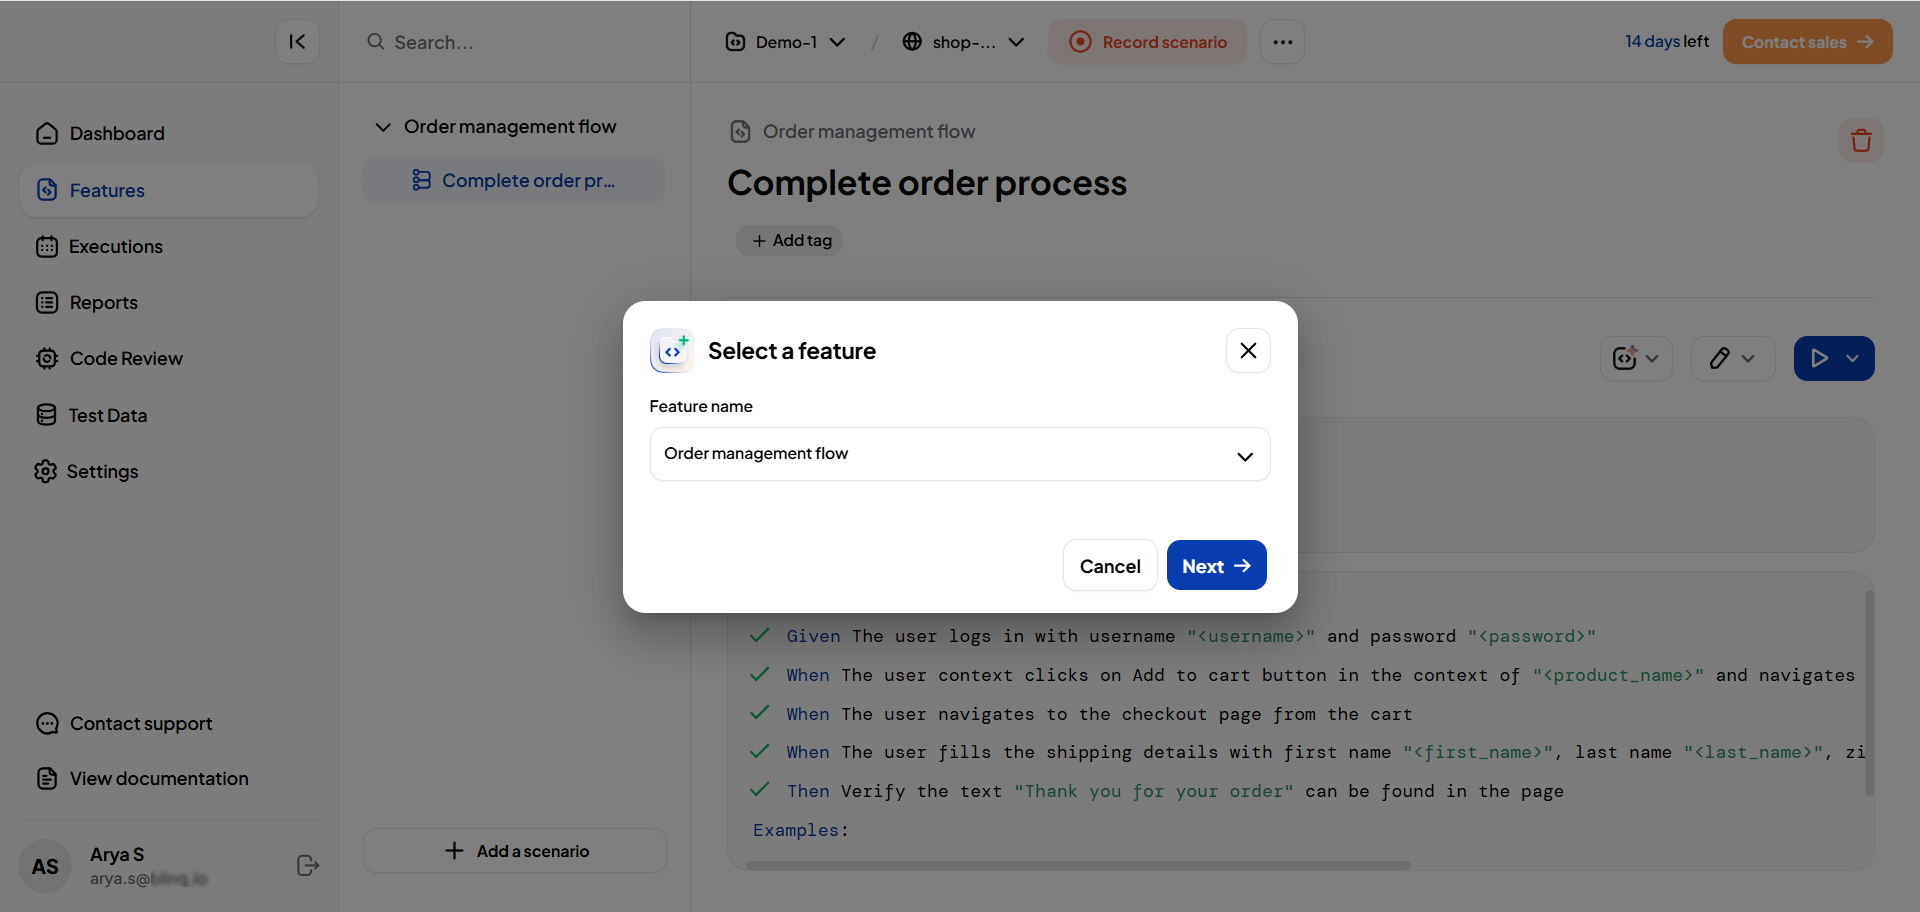Viewport: 1920px width, 912px height.
Task: Open the Feature name dropdown
Action: coord(959,454)
